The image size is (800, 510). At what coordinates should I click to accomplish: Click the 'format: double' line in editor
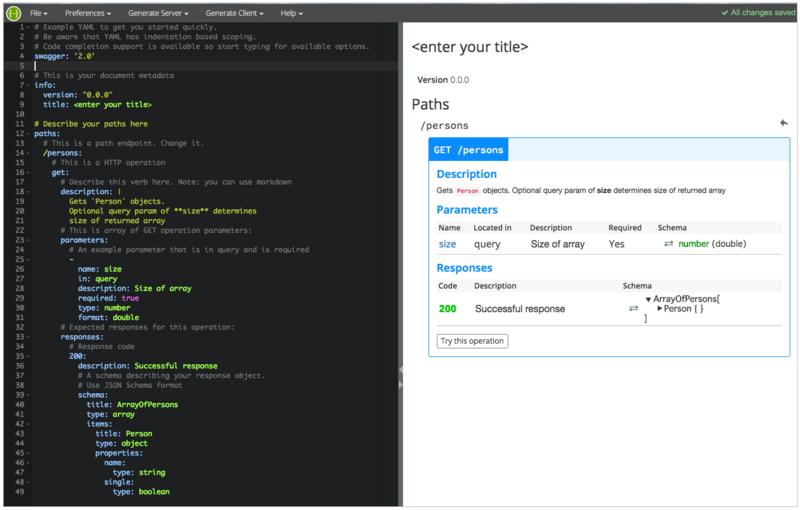pos(108,318)
